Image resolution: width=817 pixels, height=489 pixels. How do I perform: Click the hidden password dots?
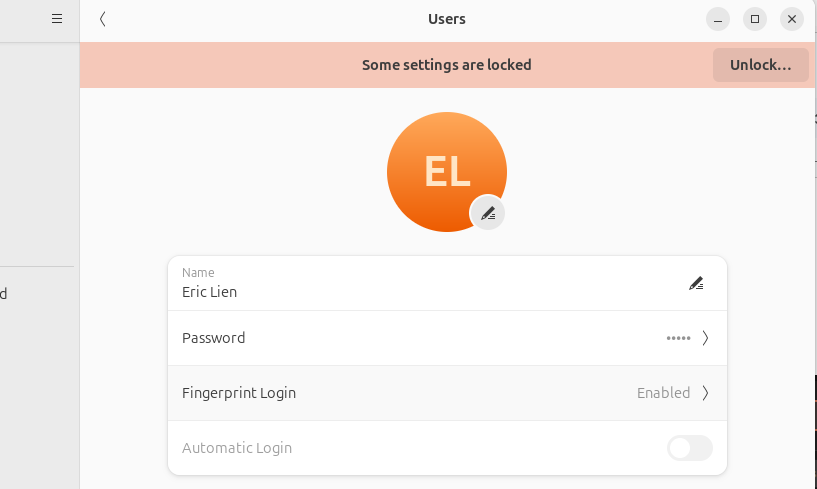tap(678, 338)
